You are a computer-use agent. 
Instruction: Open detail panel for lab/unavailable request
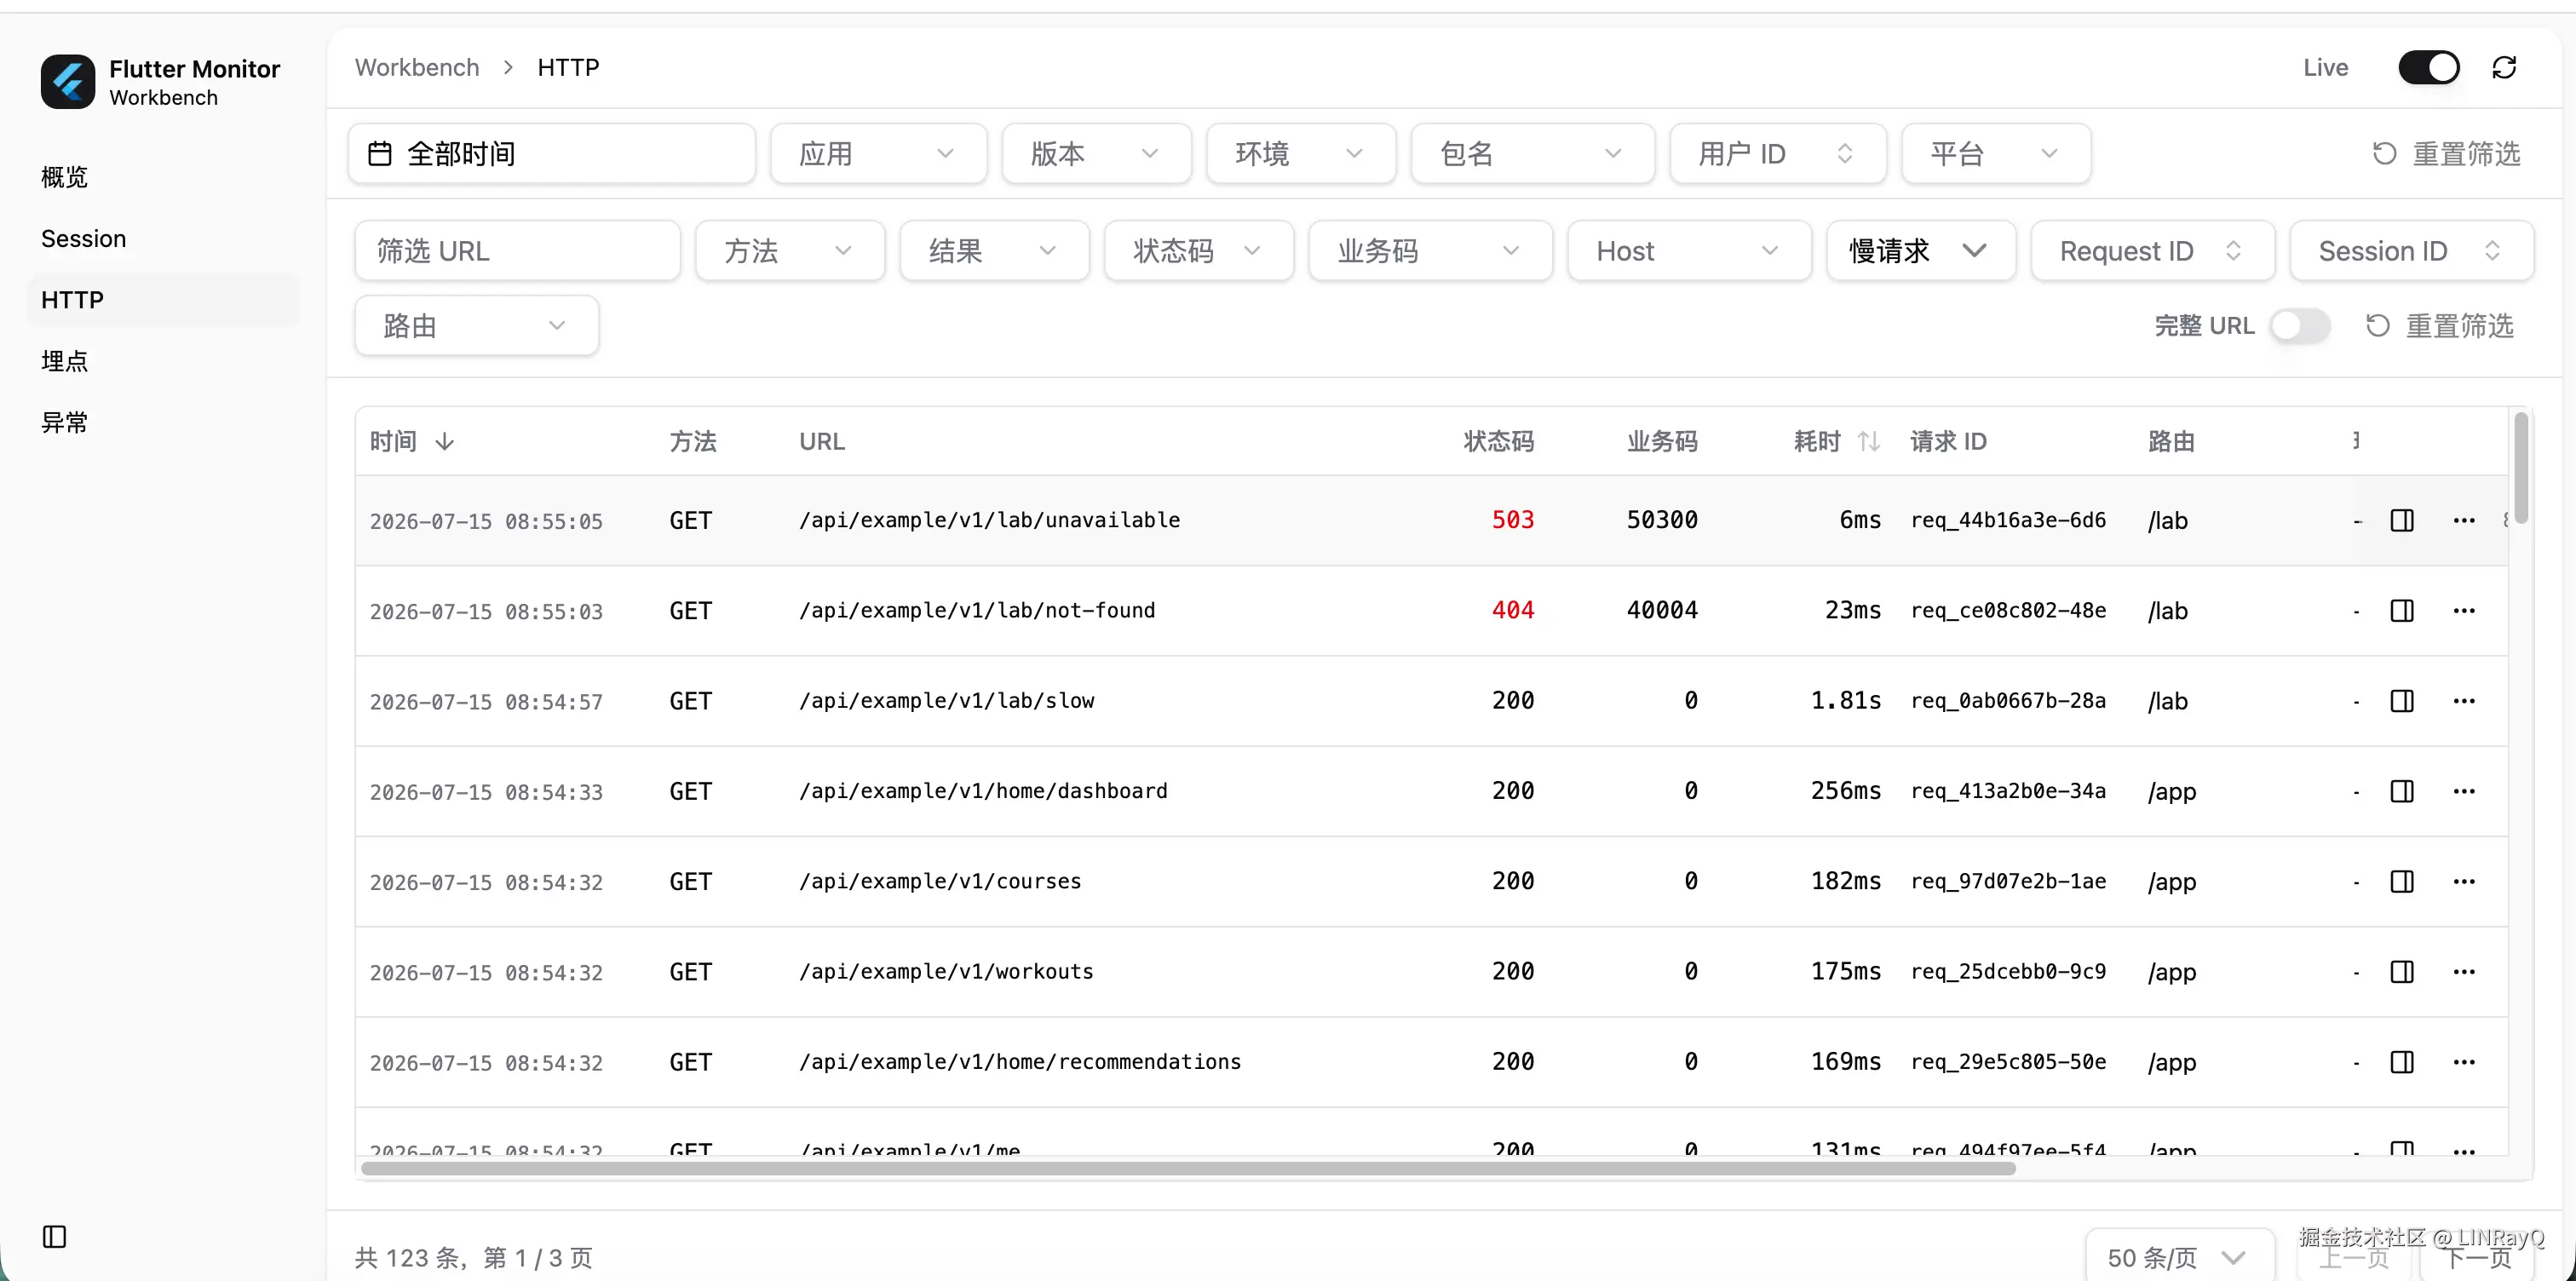tap(2402, 520)
